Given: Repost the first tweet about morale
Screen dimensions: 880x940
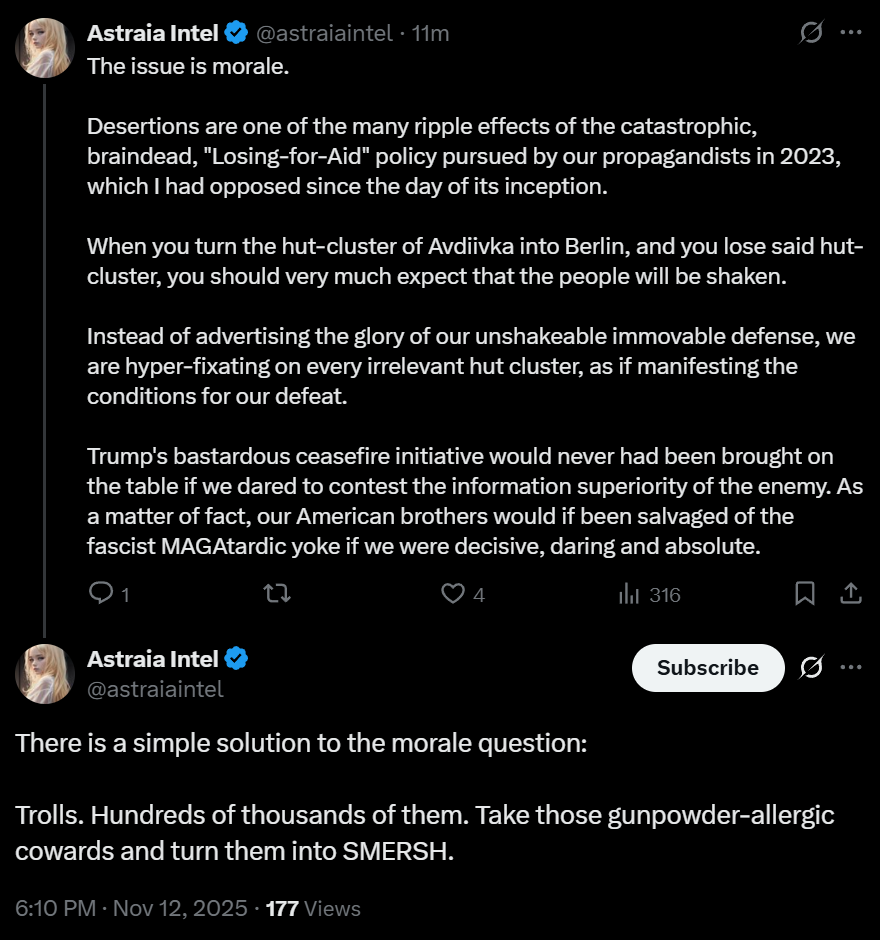Looking at the screenshot, I should coord(276,594).
